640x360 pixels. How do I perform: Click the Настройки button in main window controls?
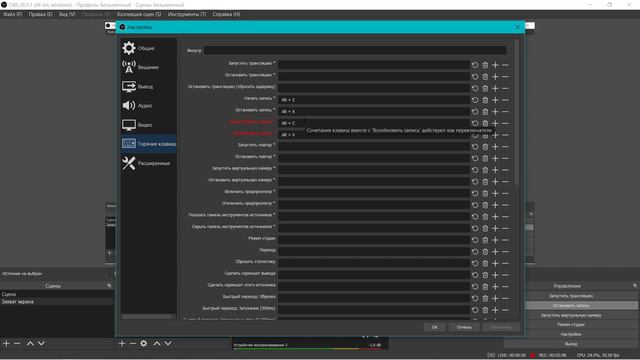point(571,334)
